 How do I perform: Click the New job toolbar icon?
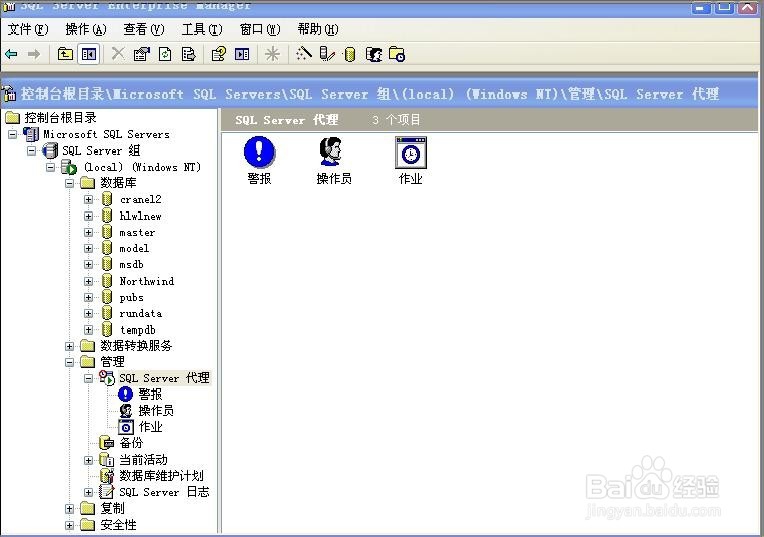pos(397,54)
